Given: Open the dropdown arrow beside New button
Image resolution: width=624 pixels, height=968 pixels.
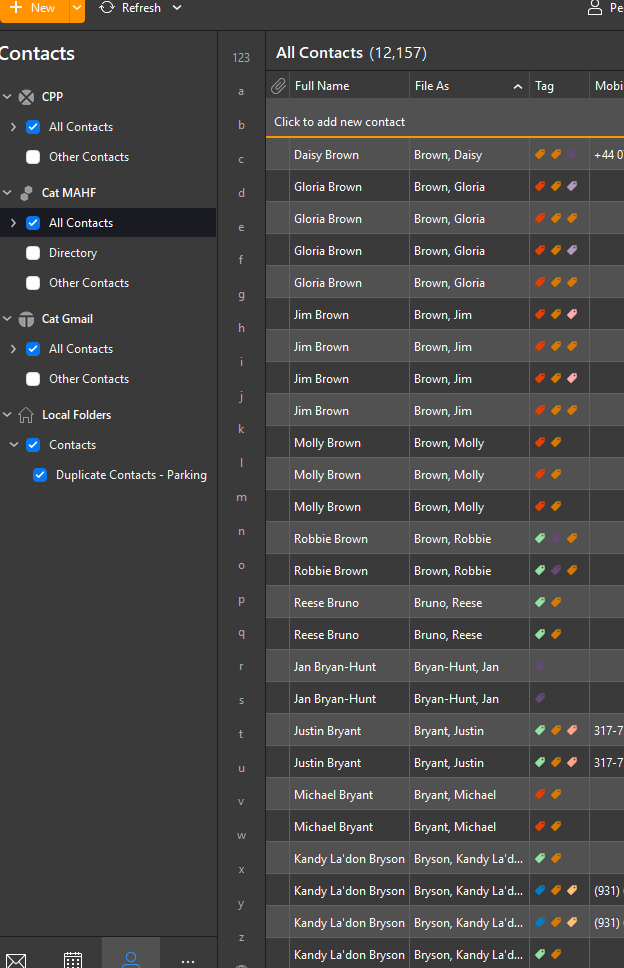Looking at the screenshot, I should point(77,8).
